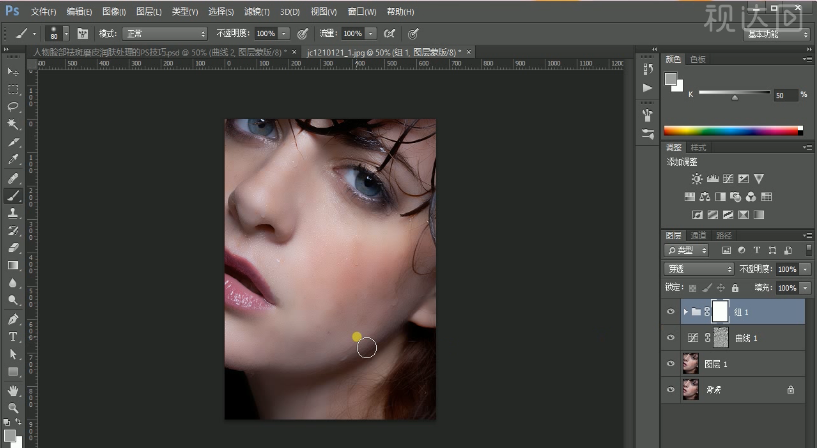This screenshot has height=448, width=817.
Task: Select the Crop tool
Action: 13,142
